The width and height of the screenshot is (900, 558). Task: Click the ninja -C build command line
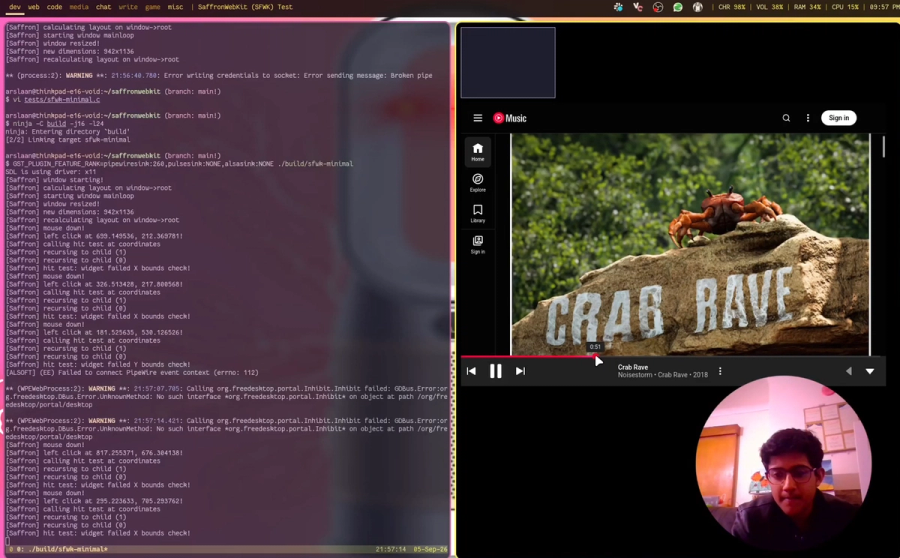point(55,123)
